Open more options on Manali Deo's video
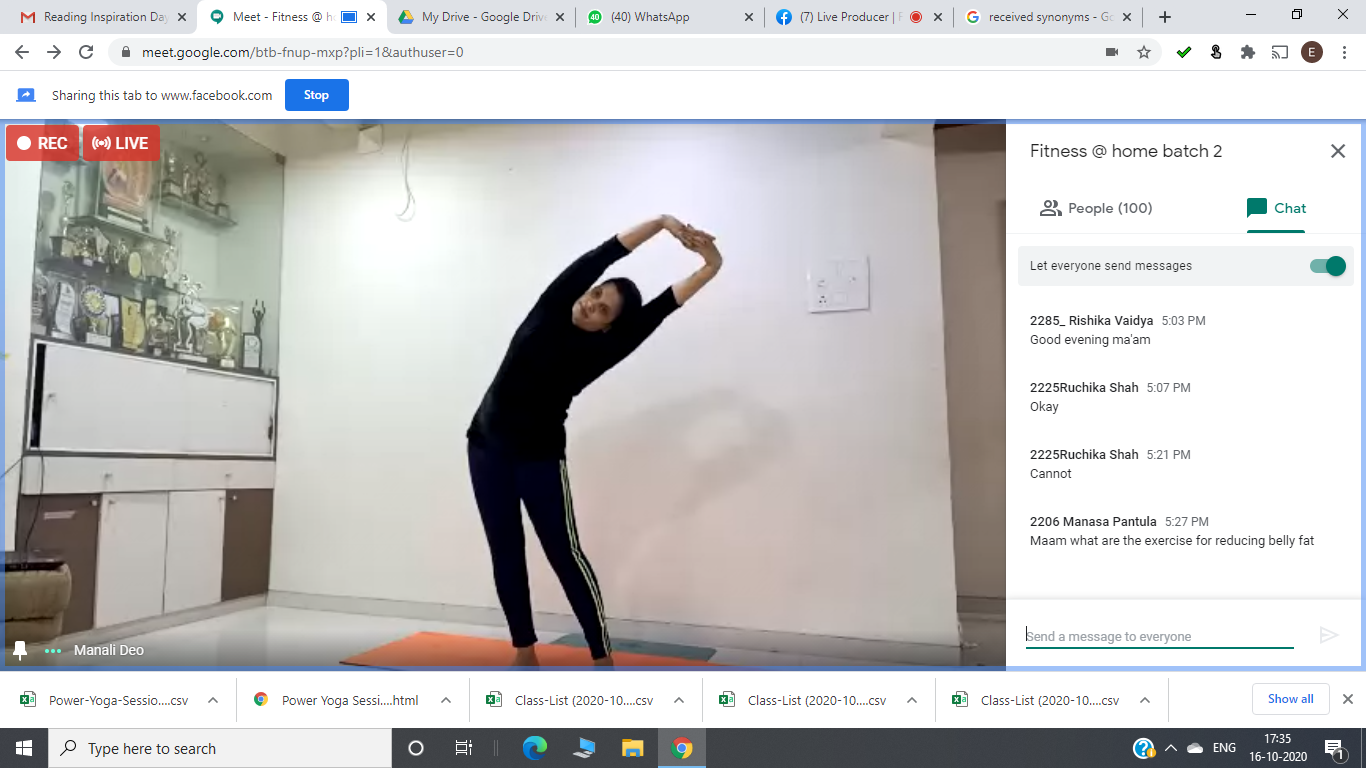This screenshot has height=768, width=1366. point(51,649)
